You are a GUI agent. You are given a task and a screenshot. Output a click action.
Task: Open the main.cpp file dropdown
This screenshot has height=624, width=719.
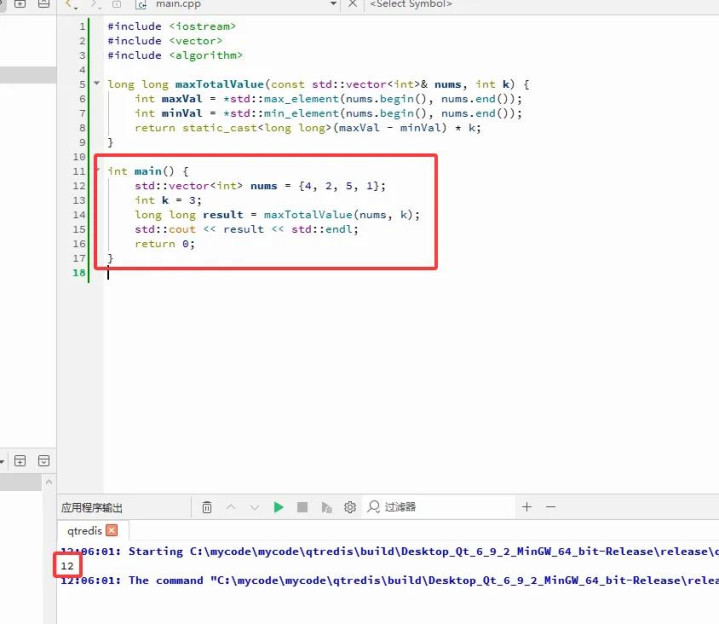(332, 5)
